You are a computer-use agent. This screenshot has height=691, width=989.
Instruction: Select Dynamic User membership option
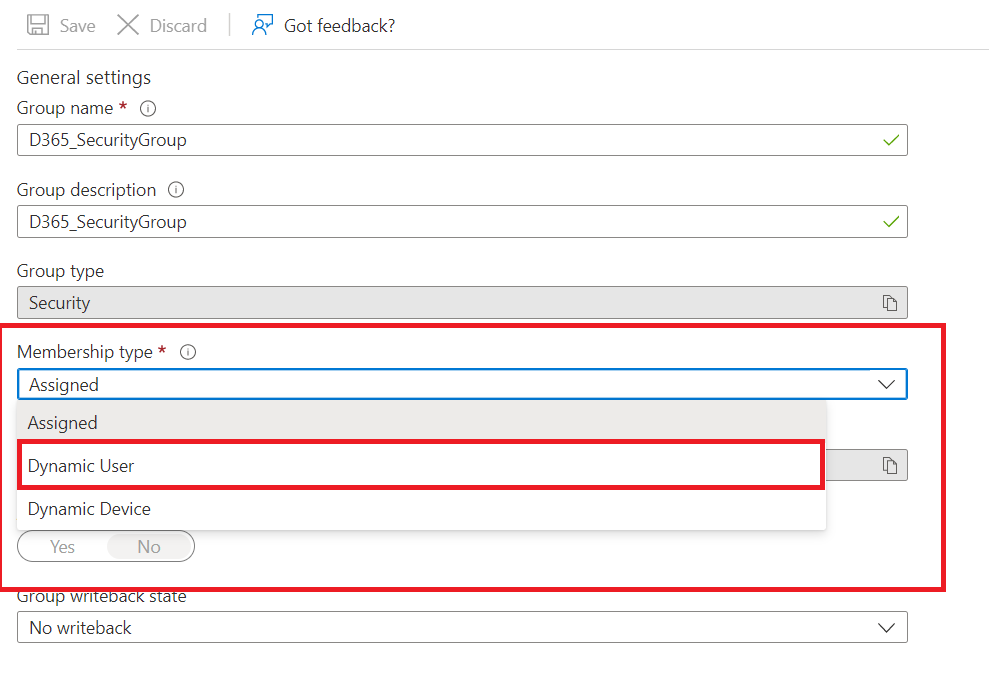click(x=81, y=466)
